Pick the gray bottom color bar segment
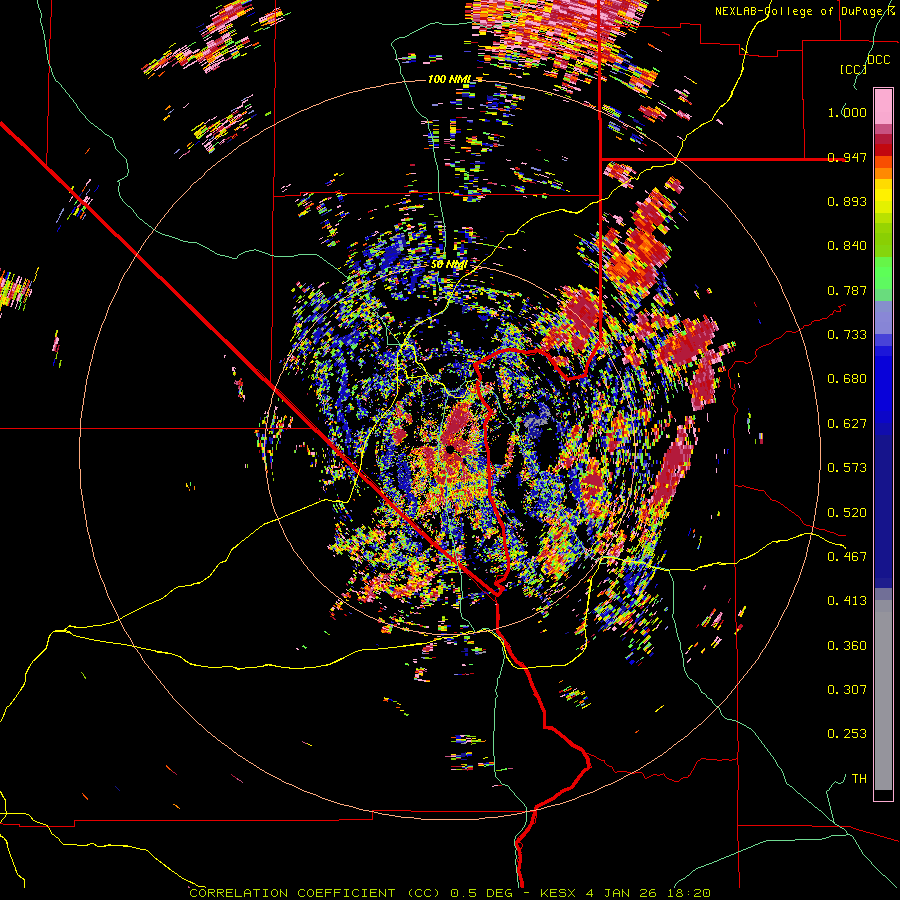 click(883, 695)
